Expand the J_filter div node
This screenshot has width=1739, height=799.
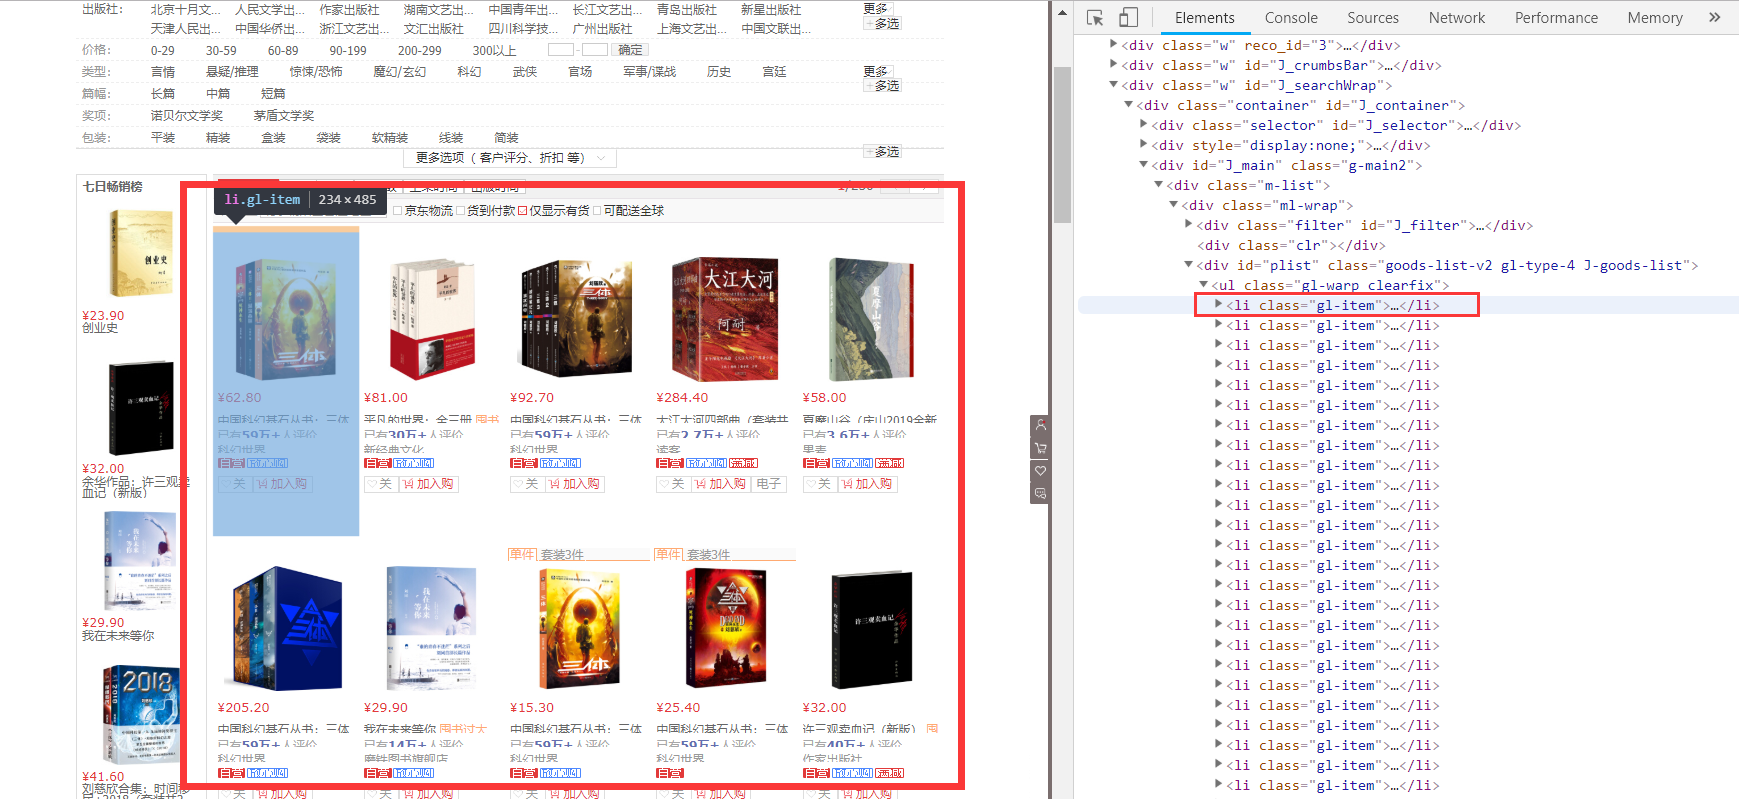coord(1188,225)
